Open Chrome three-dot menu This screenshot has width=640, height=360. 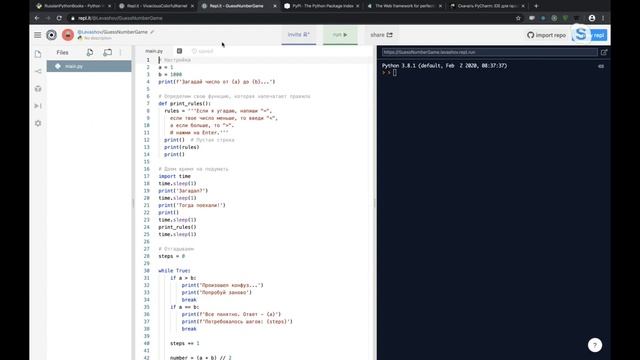pos(603,18)
